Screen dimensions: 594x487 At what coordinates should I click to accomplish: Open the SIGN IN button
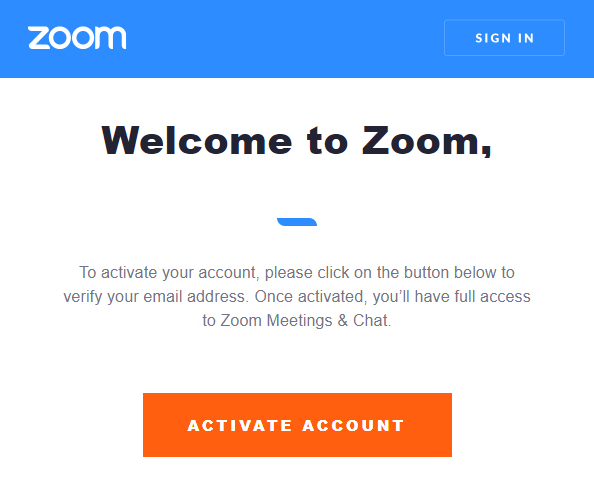tap(504, 38)
